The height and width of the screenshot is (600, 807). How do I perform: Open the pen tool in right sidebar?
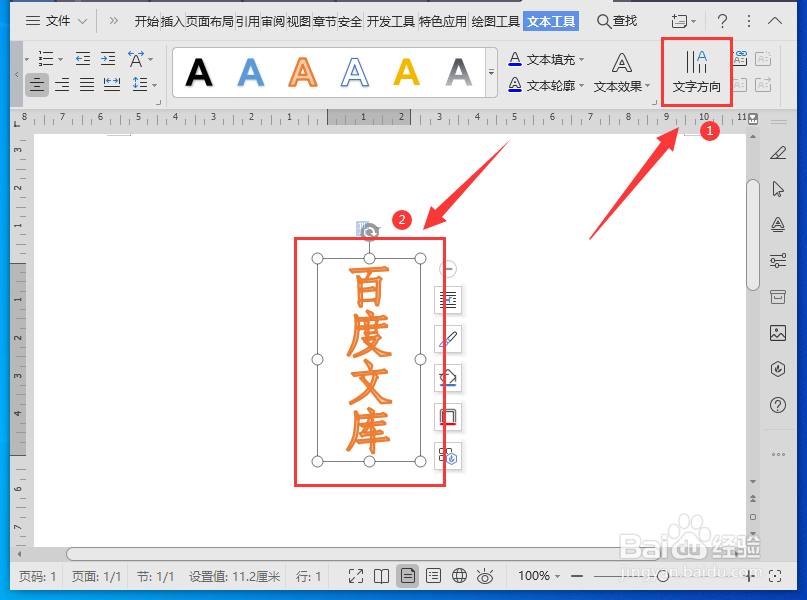click(778, 153)
